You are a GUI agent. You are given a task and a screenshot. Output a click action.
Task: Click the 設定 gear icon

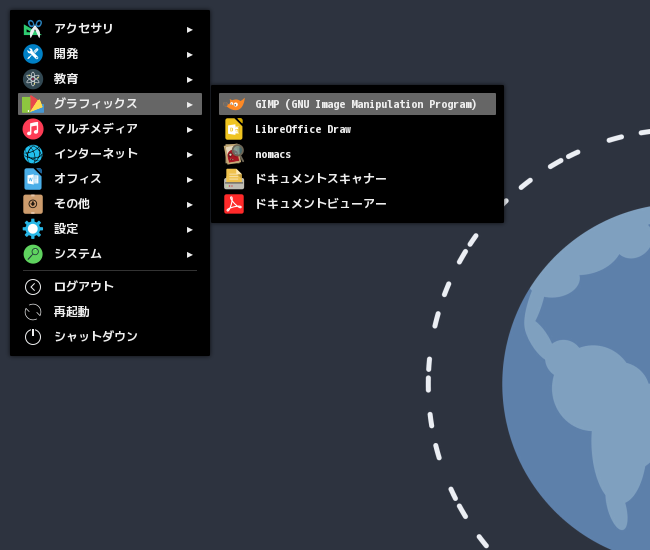[33, 229]
